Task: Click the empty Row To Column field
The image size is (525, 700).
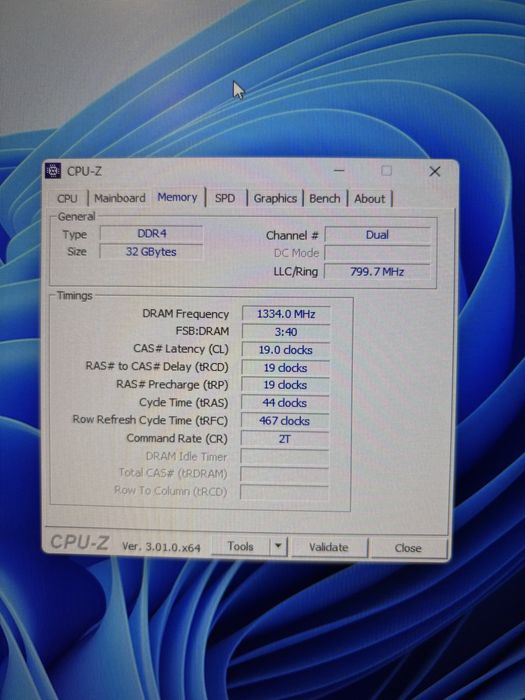Action: coord(284,492)
